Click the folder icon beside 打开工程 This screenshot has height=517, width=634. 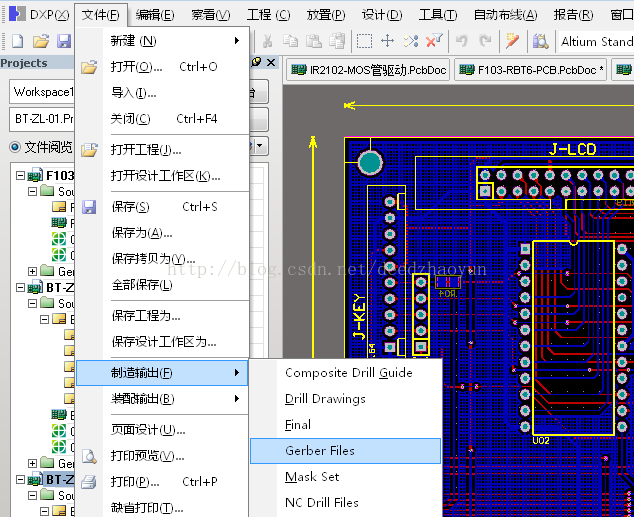click(89, 150)
